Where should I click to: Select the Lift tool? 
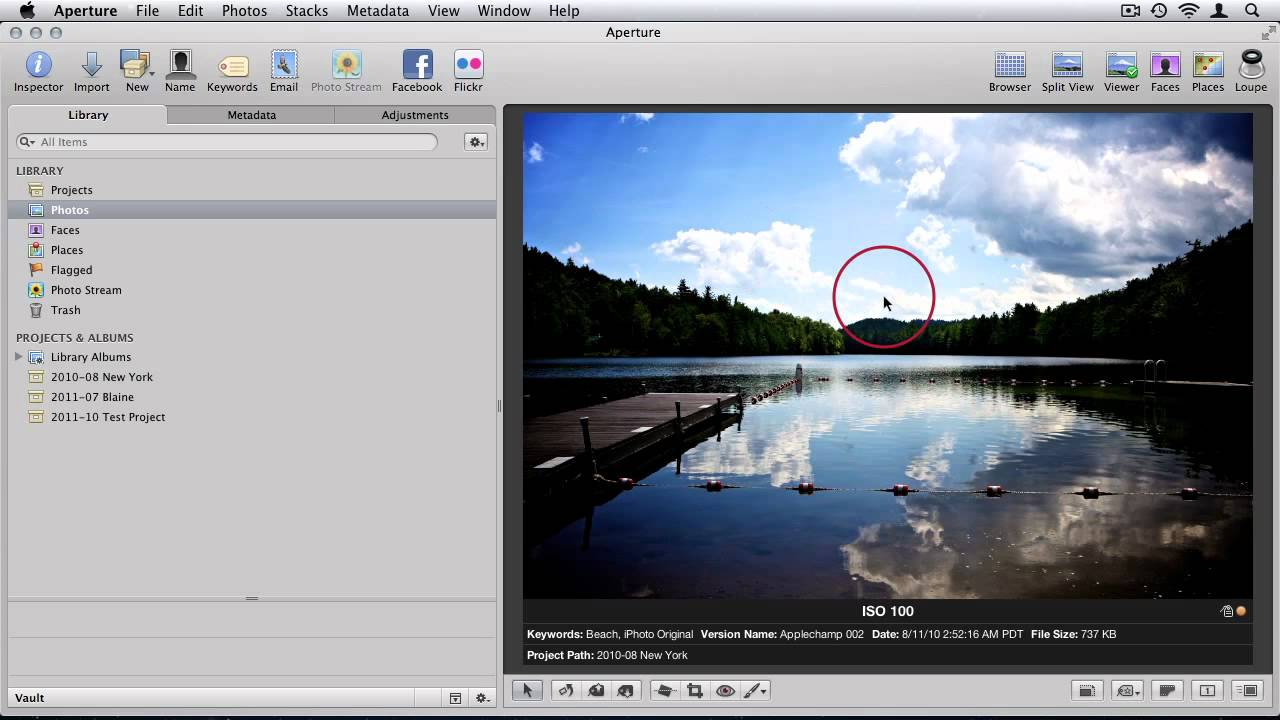(x=596, y=690)
